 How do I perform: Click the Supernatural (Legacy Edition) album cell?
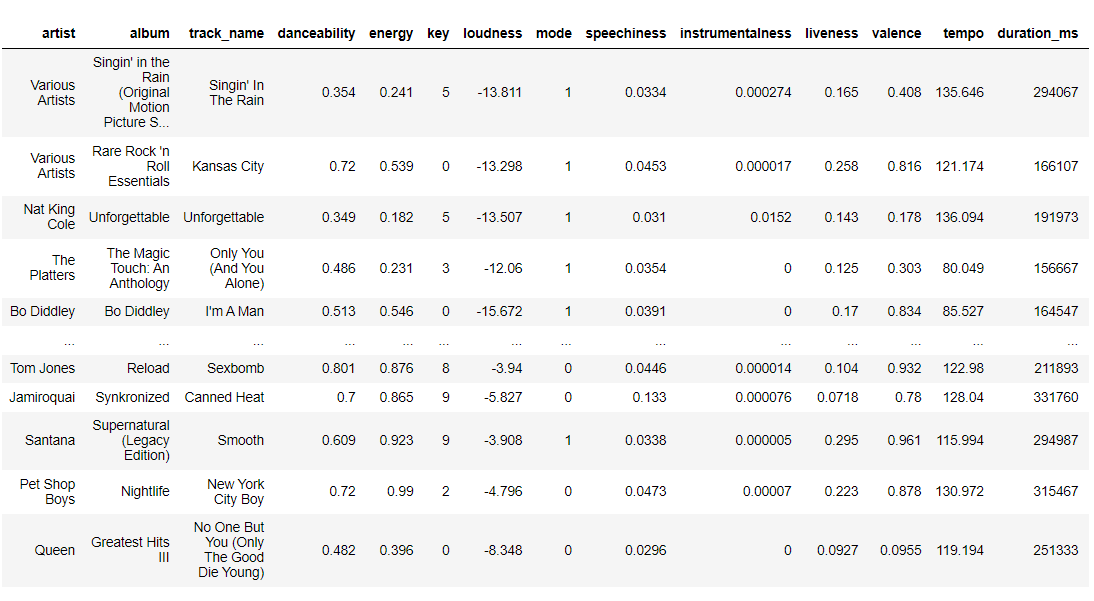(x=131, y=440)
